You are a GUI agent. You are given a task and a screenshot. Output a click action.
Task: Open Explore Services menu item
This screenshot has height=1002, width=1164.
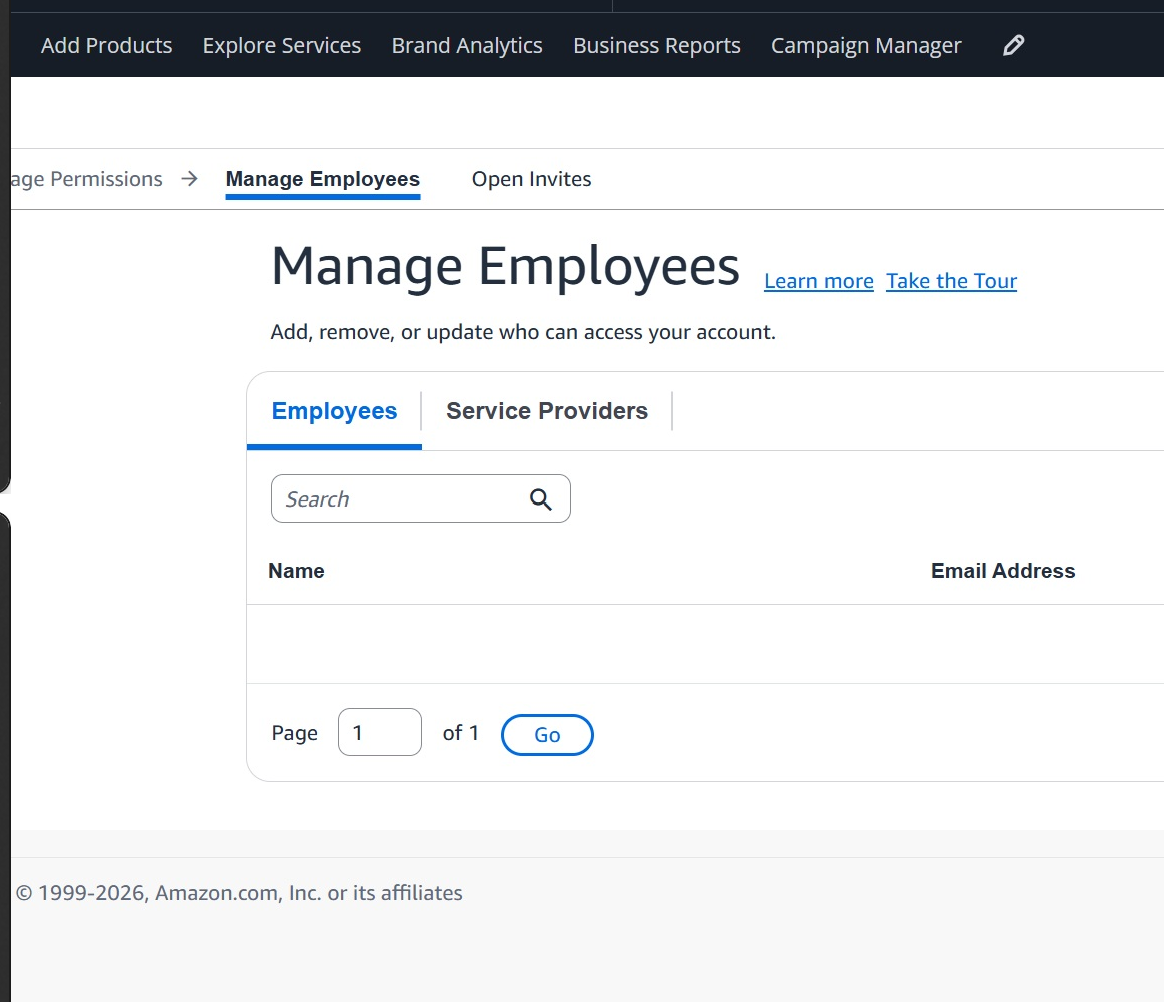click(x=281, y=45)
